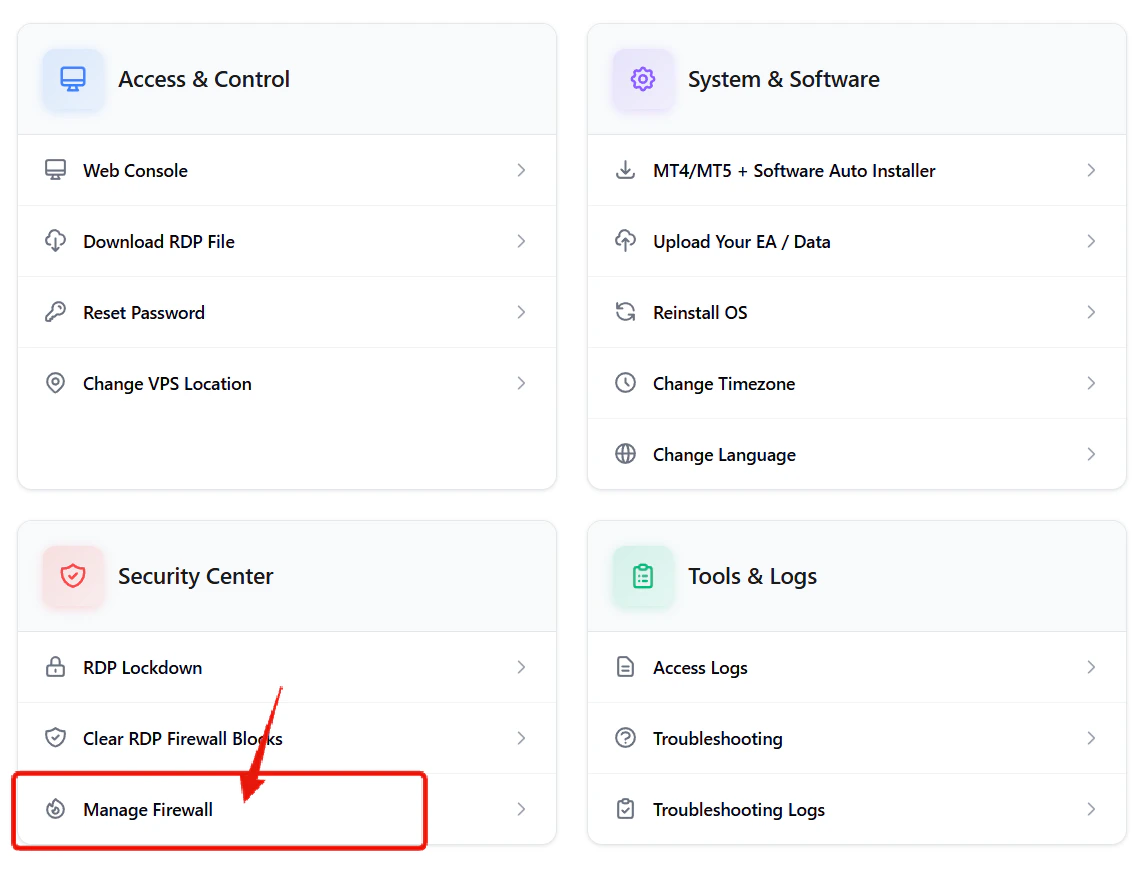This screenshot has height=869, width=1143.
Task: Click the MT4/MT5 installer download icon
Action: click(625, 170)
